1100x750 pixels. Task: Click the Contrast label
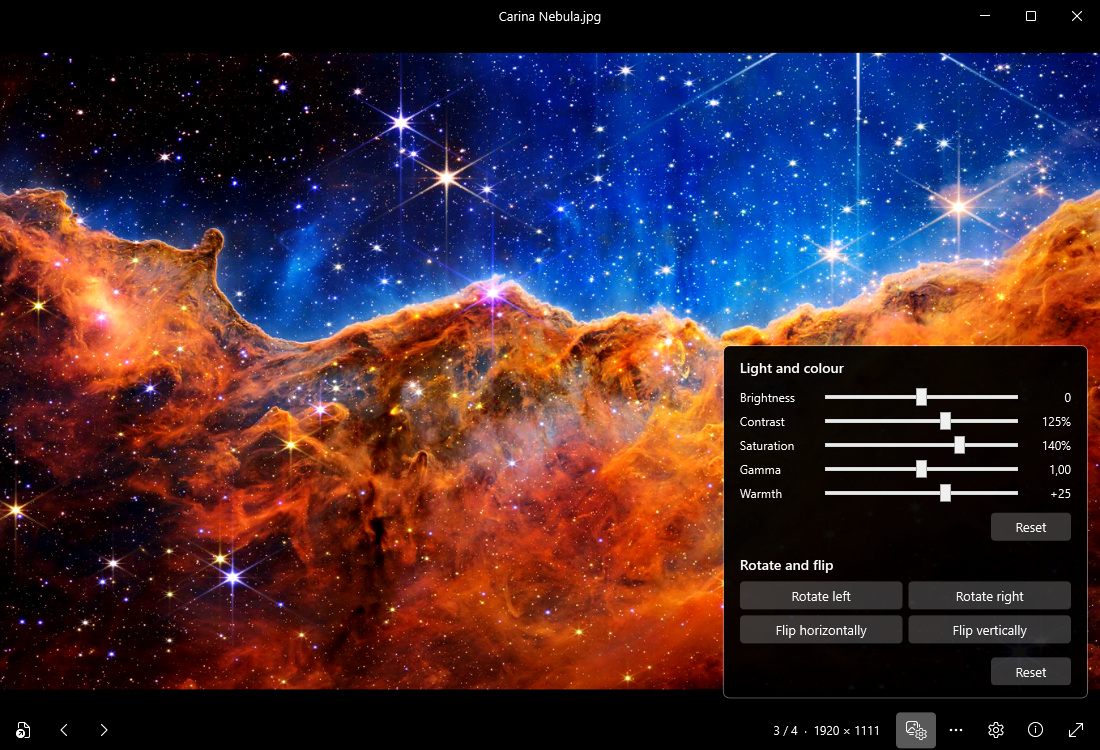[762, 422]
